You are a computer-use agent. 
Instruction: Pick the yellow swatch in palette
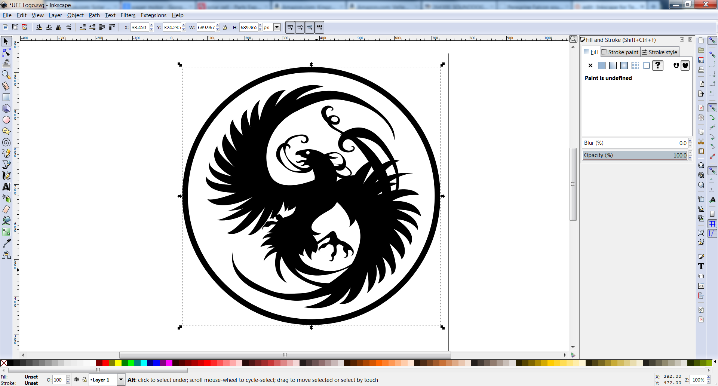(x=118, y=363)
